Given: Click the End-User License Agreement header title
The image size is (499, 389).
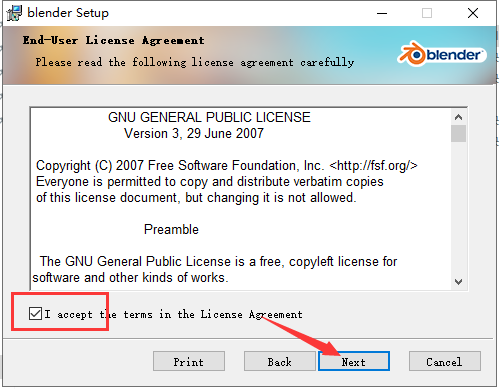Looking at the screenshot, I should coord(114,40).
